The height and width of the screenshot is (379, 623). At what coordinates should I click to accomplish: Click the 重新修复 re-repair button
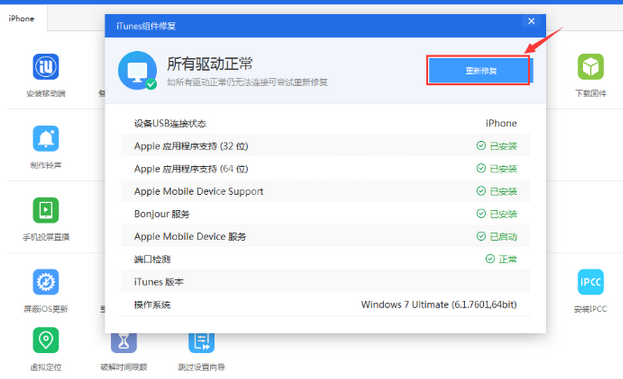480,70
